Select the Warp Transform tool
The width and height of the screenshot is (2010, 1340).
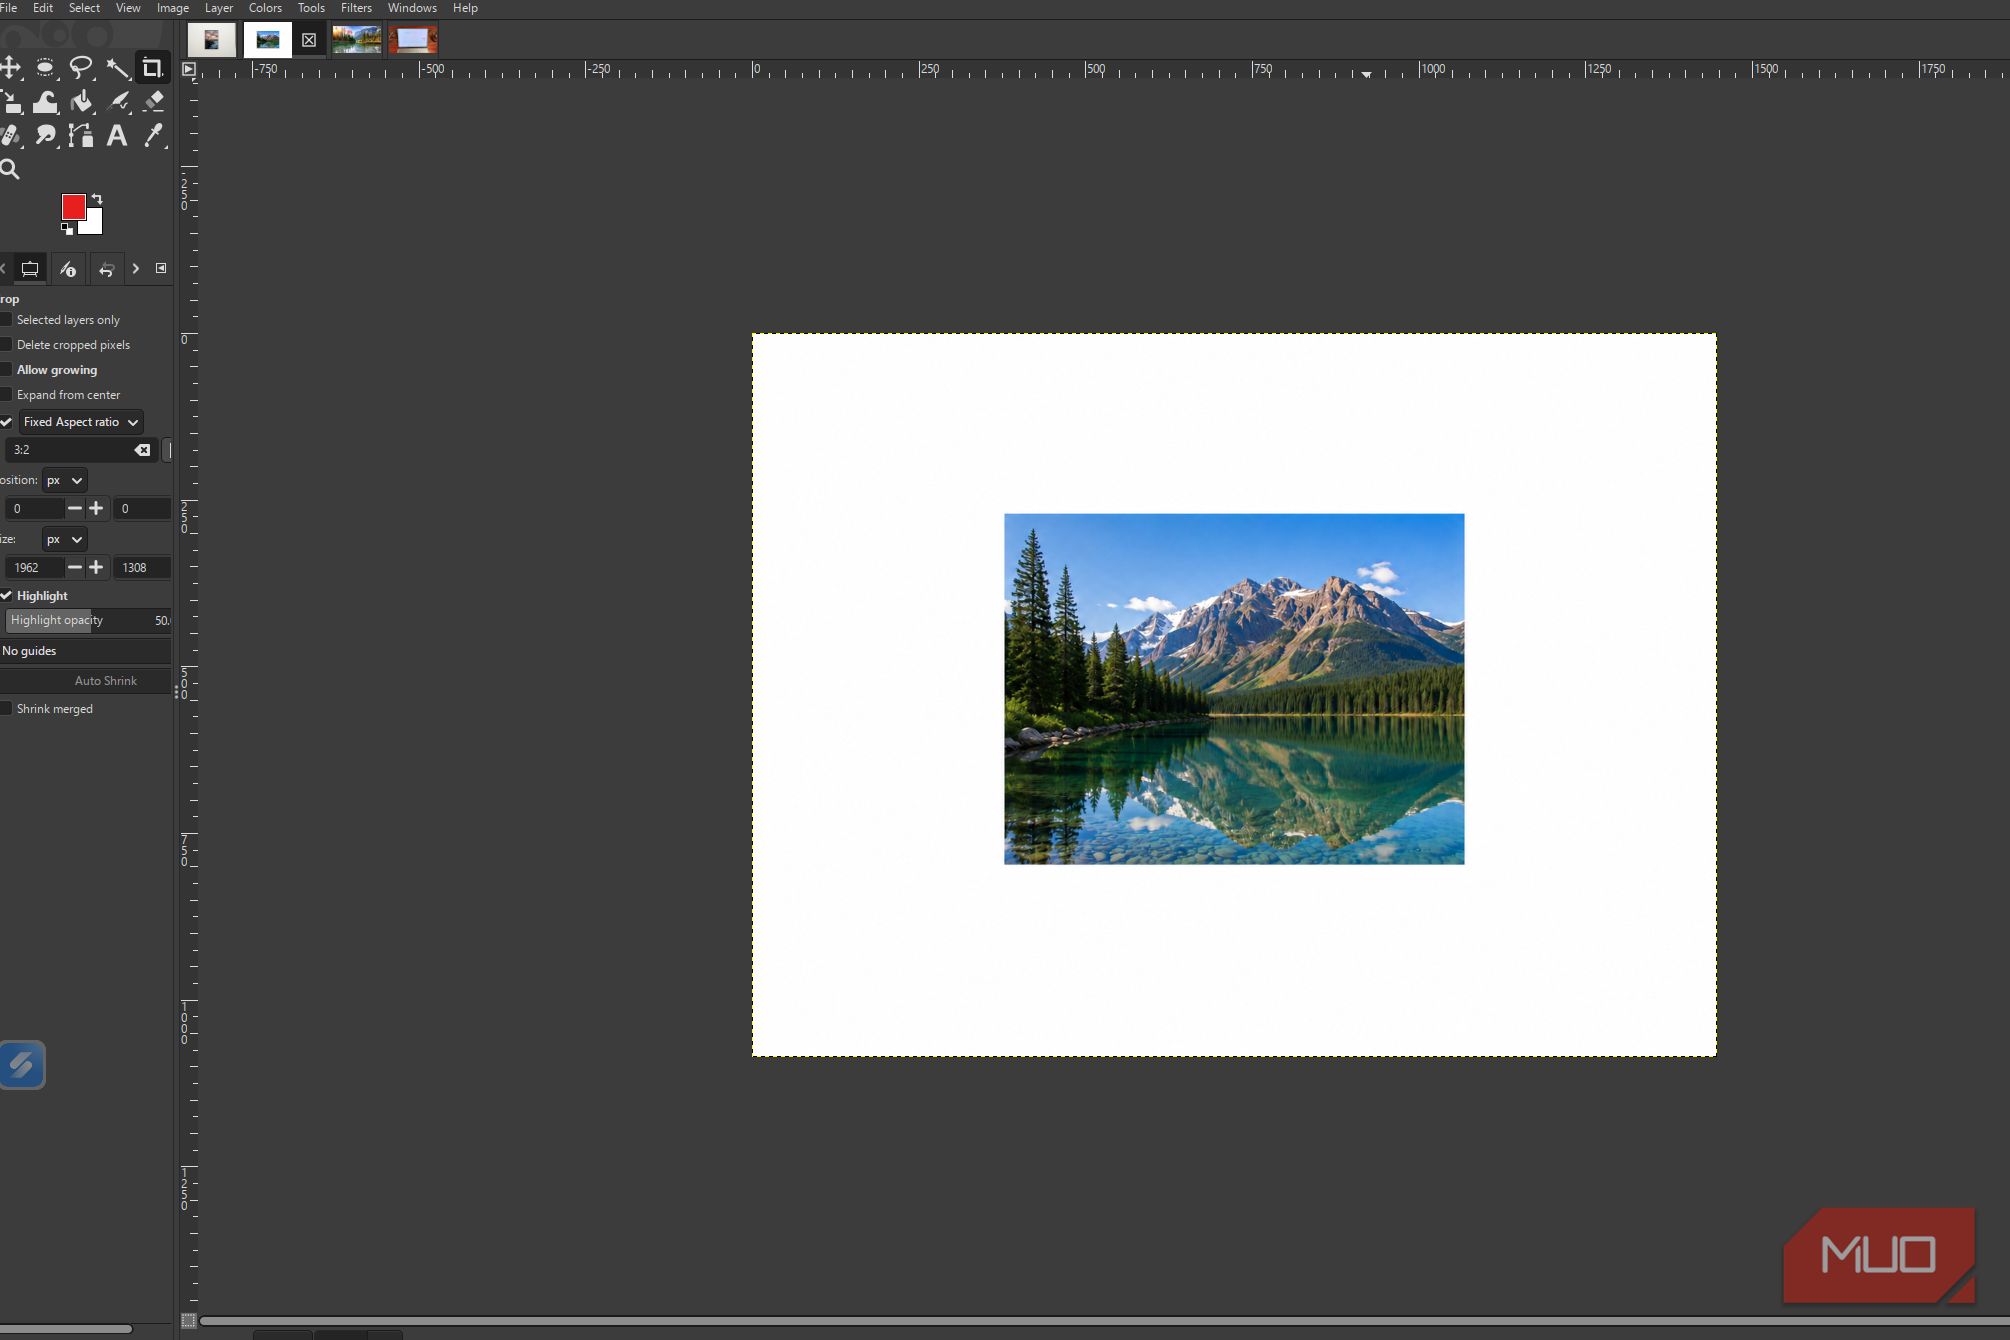point(45,102)
